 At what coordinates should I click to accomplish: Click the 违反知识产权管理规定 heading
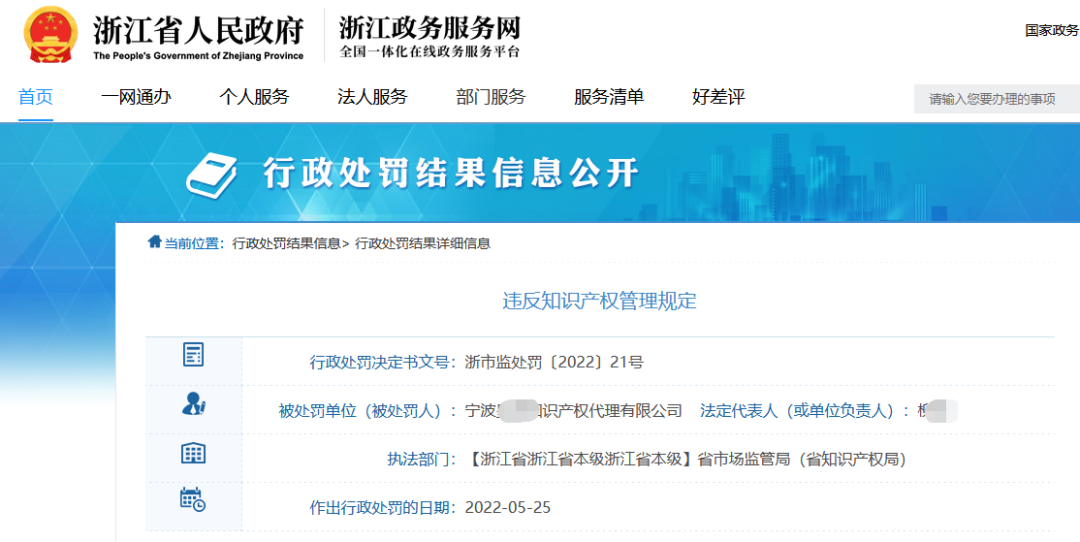pyautogui.click(x=599, y=301)
